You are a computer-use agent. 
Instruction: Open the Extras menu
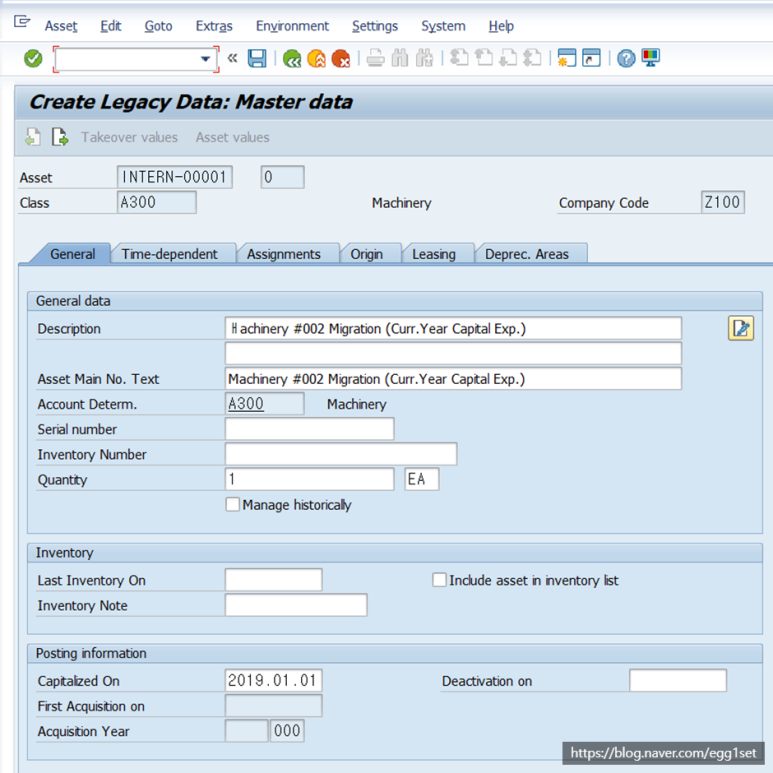[x=214, y=26]
